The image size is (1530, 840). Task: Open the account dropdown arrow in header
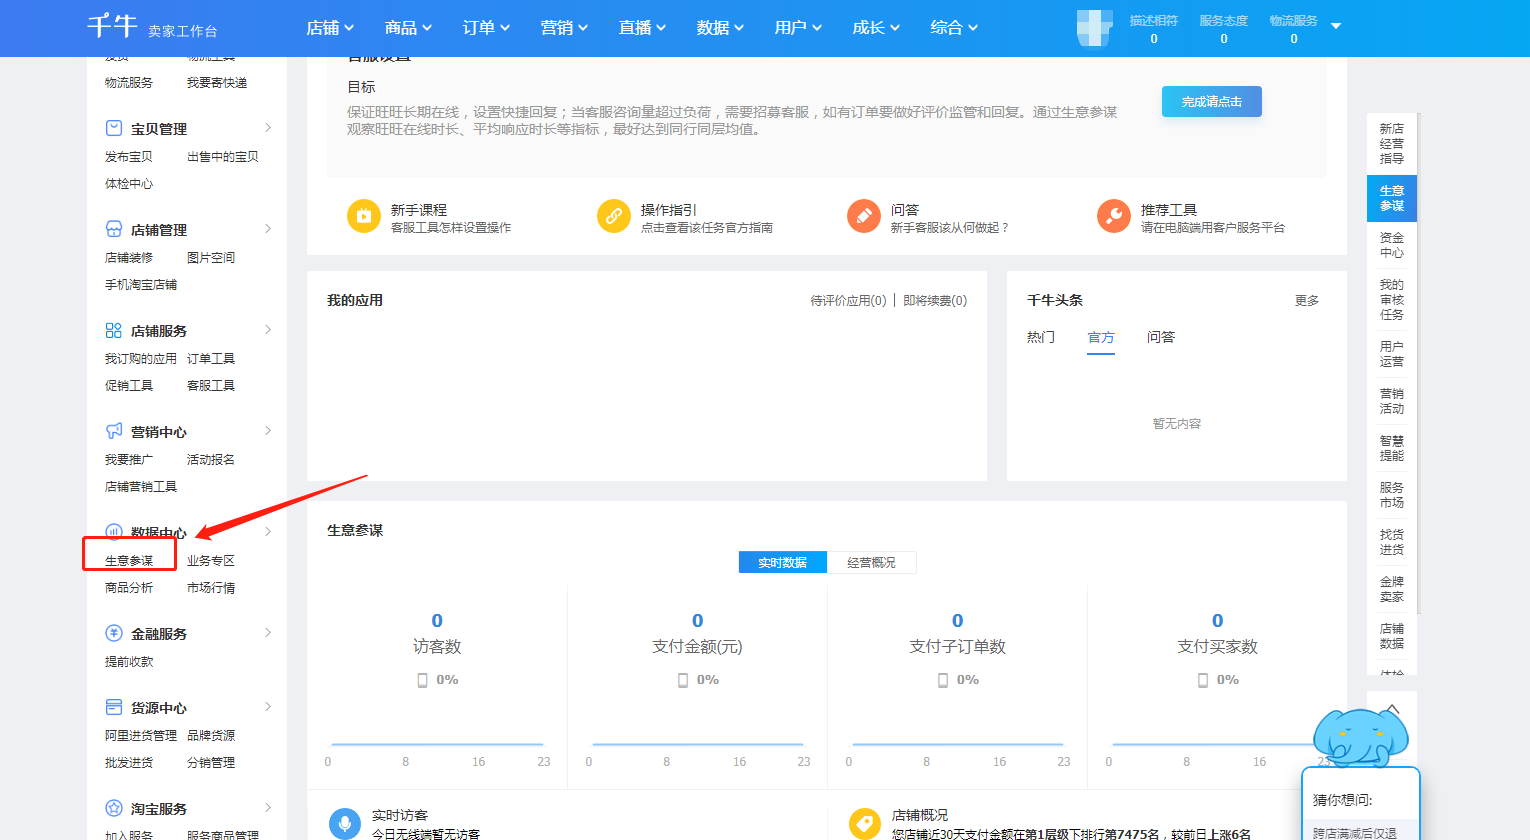[1336, 26]
